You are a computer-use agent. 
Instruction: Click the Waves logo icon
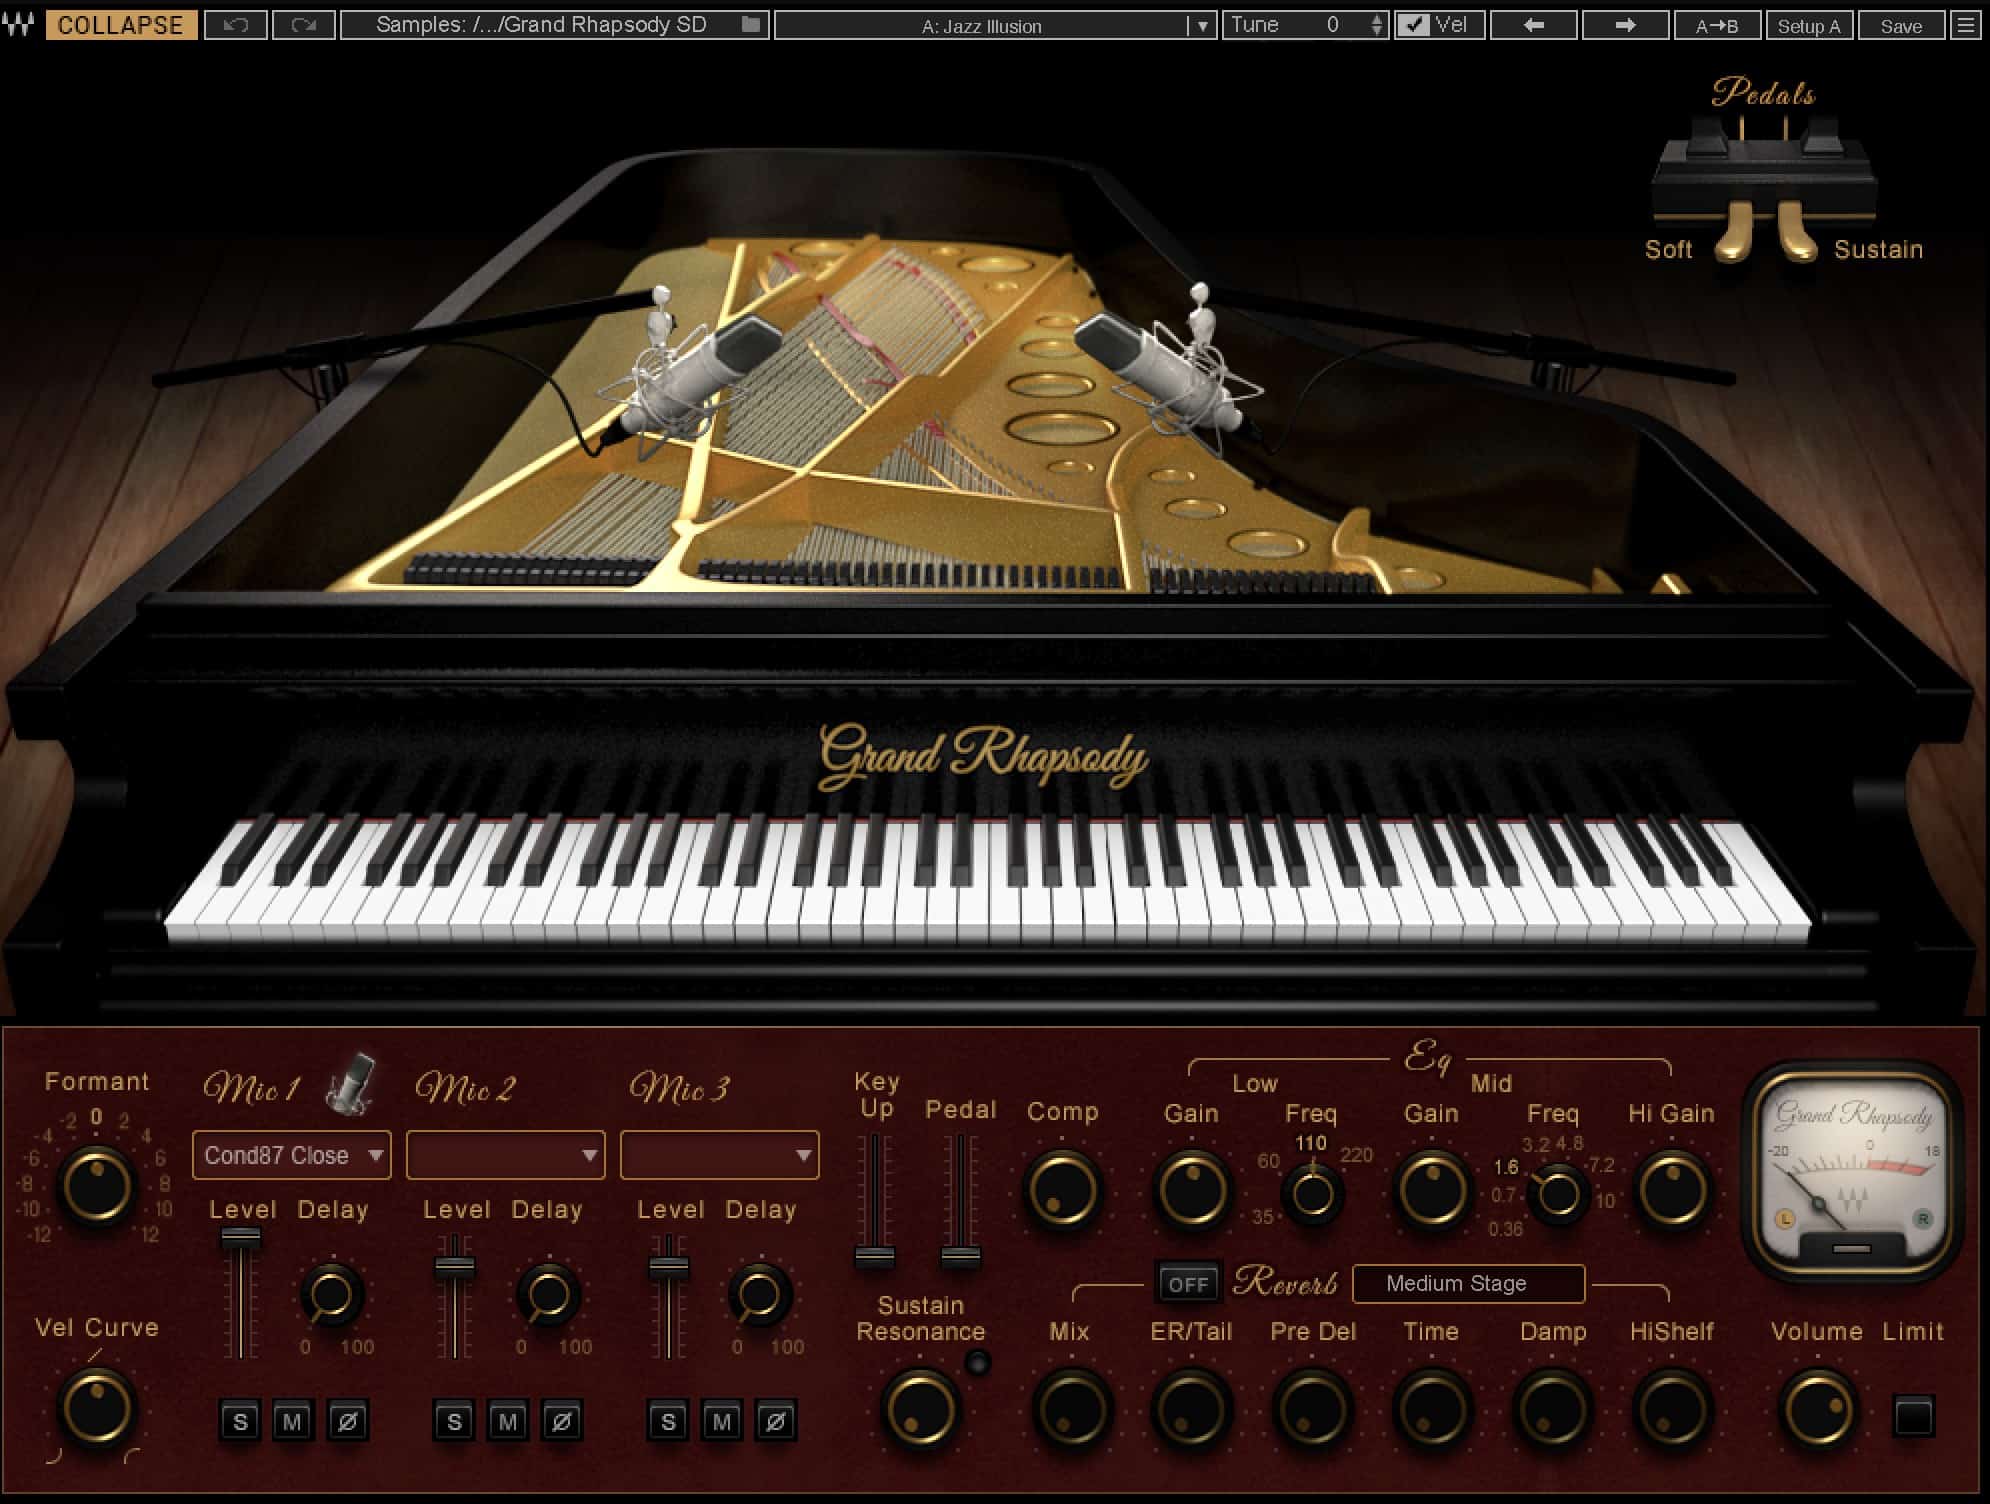click(x=19, y=24)
